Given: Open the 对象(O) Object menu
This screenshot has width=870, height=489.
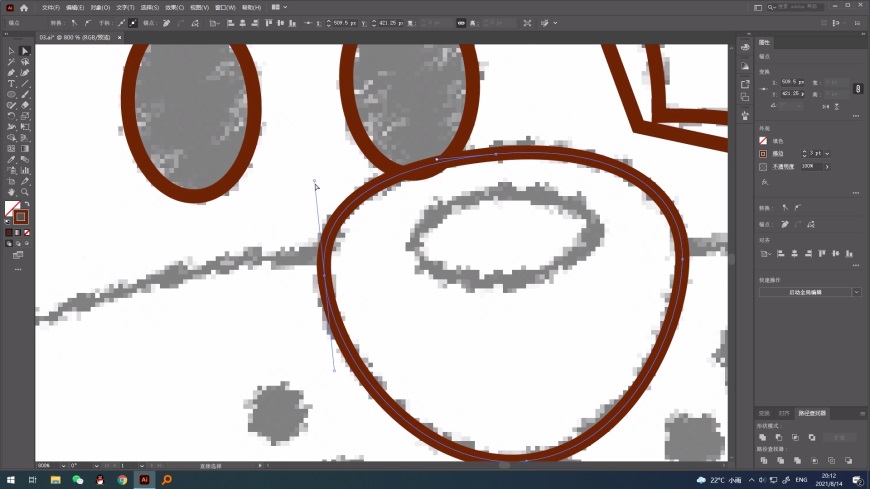Looking at the screenshot, I should point(100,8).
